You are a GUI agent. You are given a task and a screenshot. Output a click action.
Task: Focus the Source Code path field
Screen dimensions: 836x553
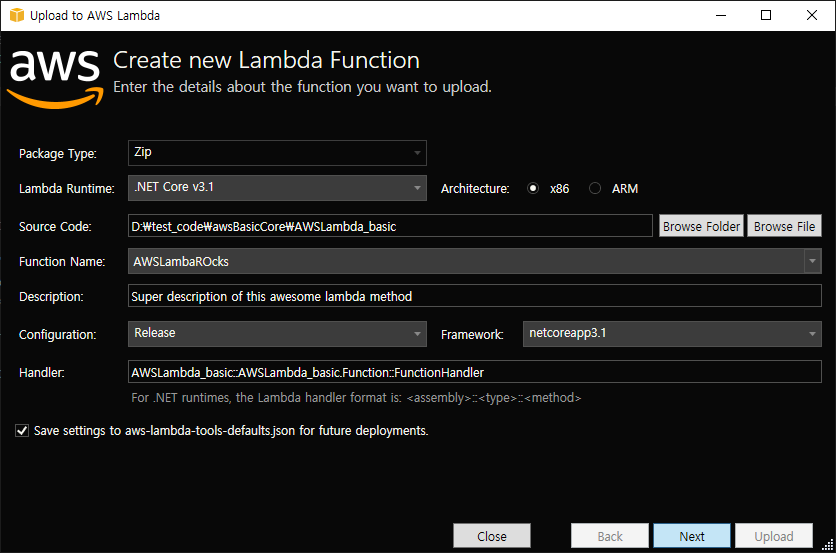pyautogui.click(x=390, y=226)
